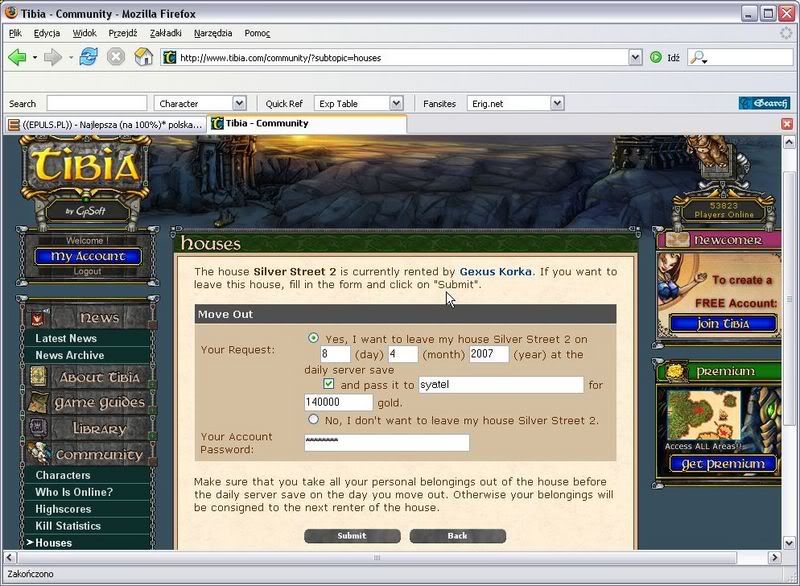Click the vertical scrollbar down arrow
The width and height of the screenshot is (800, 586).
(788, 543)
